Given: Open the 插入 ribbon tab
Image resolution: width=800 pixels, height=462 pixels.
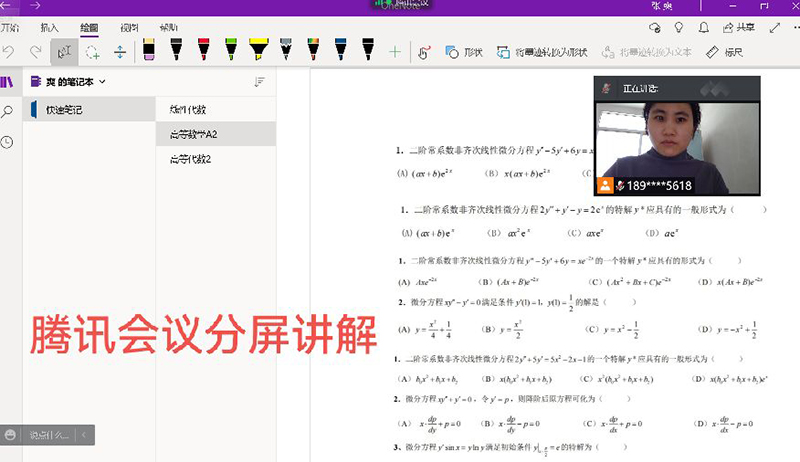Looking at the screenshot, I should 49,28.
